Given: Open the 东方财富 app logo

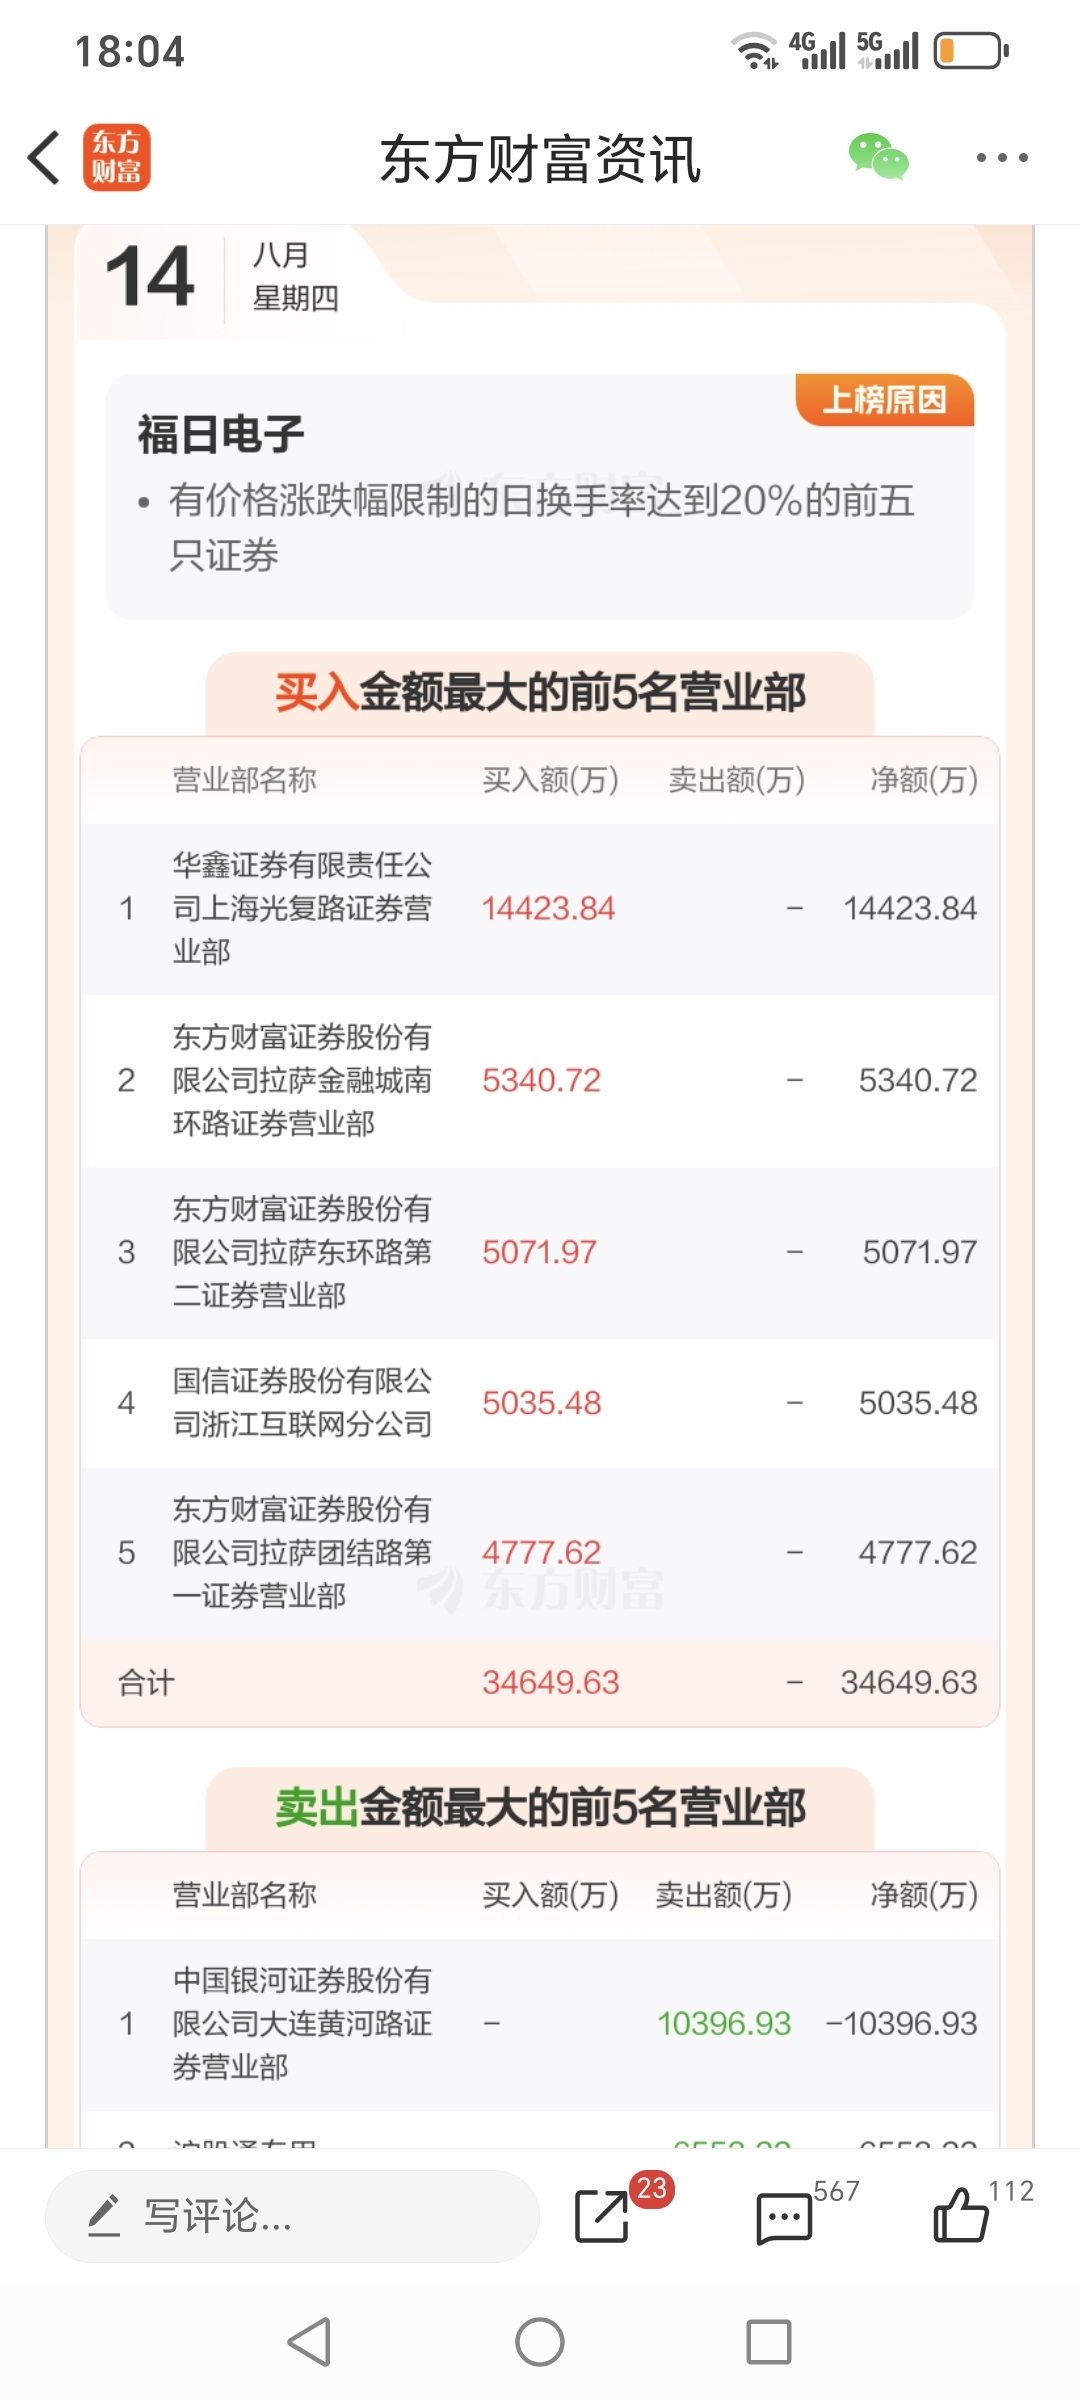Looking at the screenshot, I should 117,158.
